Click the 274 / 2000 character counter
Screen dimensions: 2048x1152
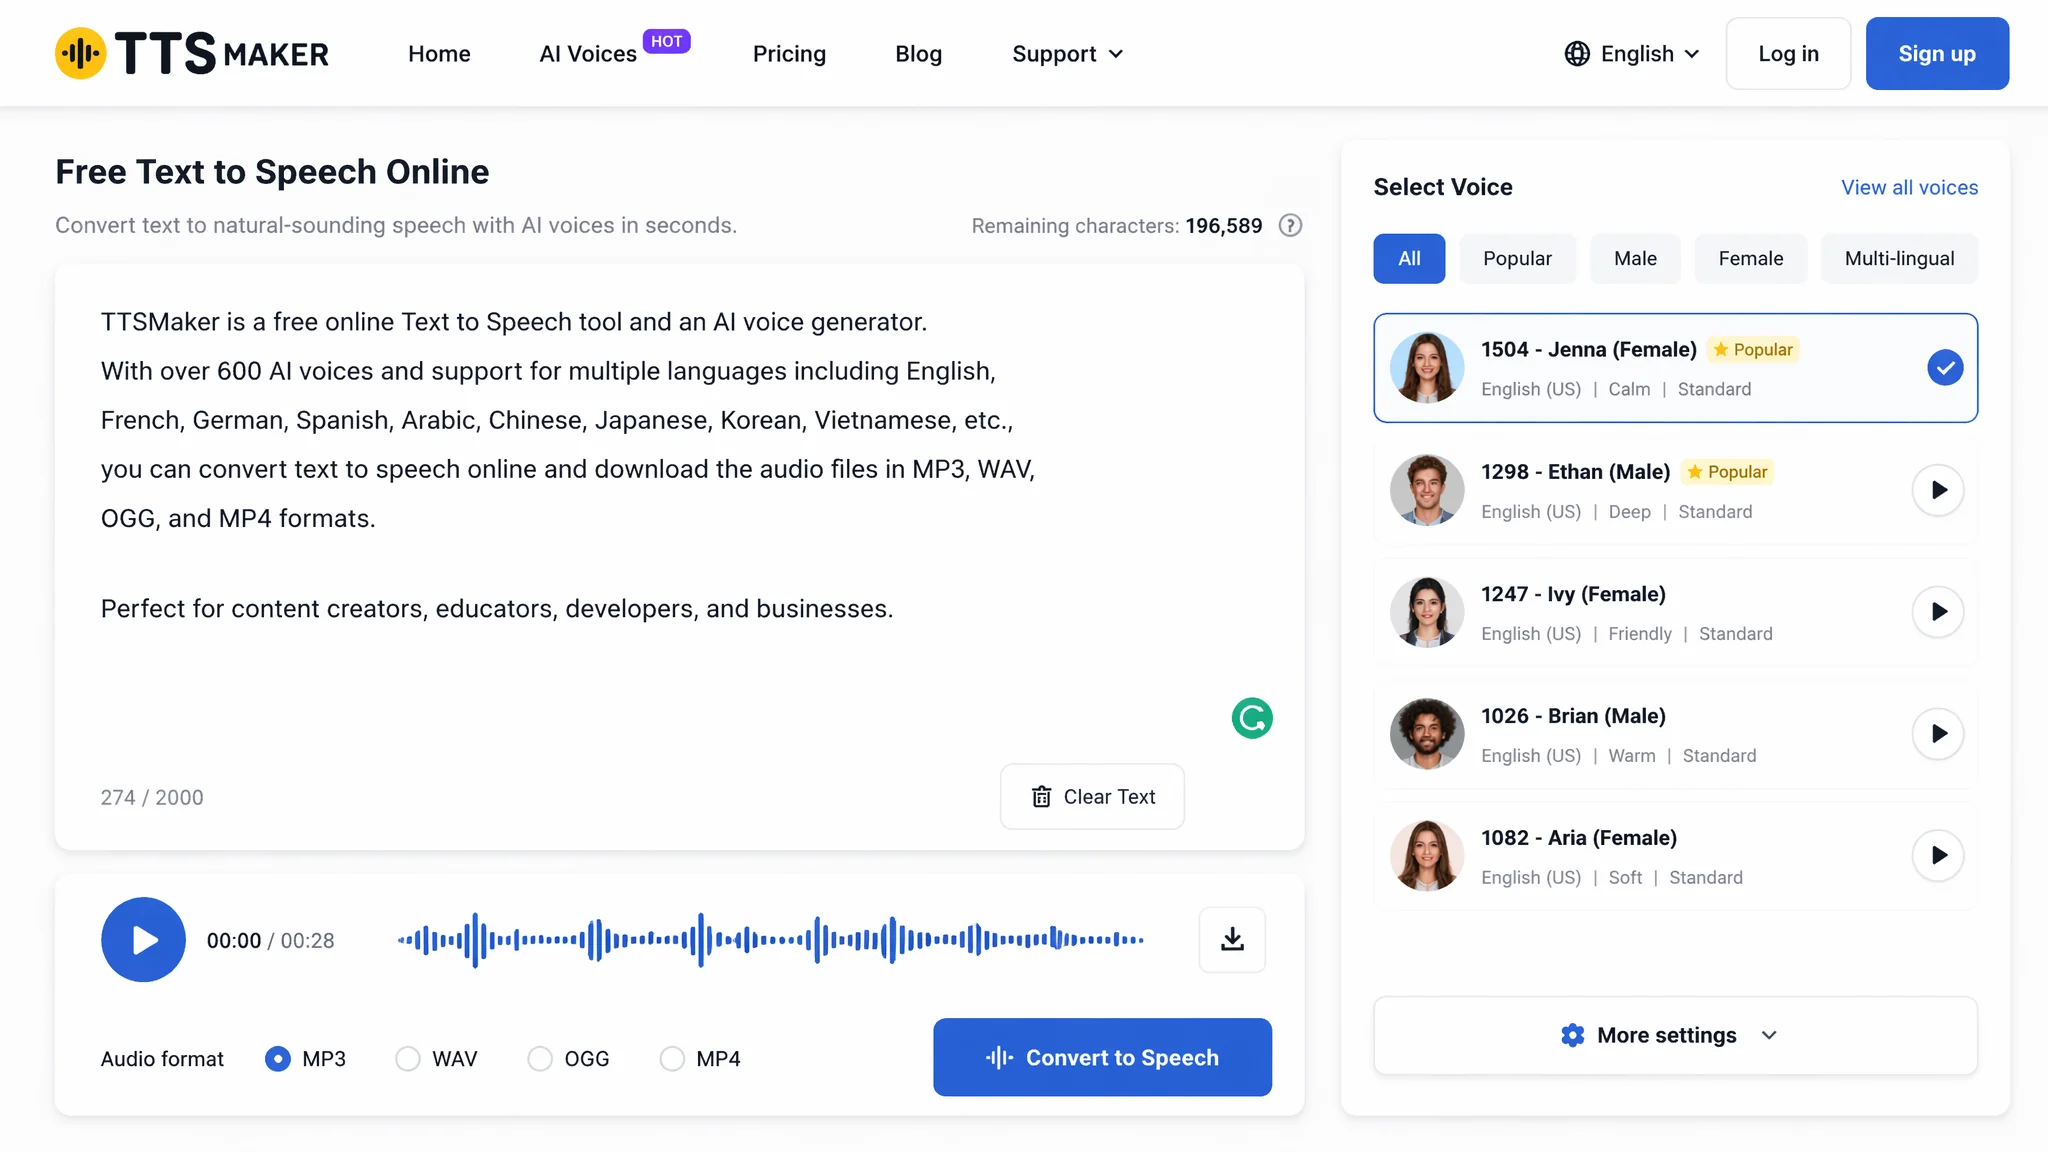(x=152, y=798)
